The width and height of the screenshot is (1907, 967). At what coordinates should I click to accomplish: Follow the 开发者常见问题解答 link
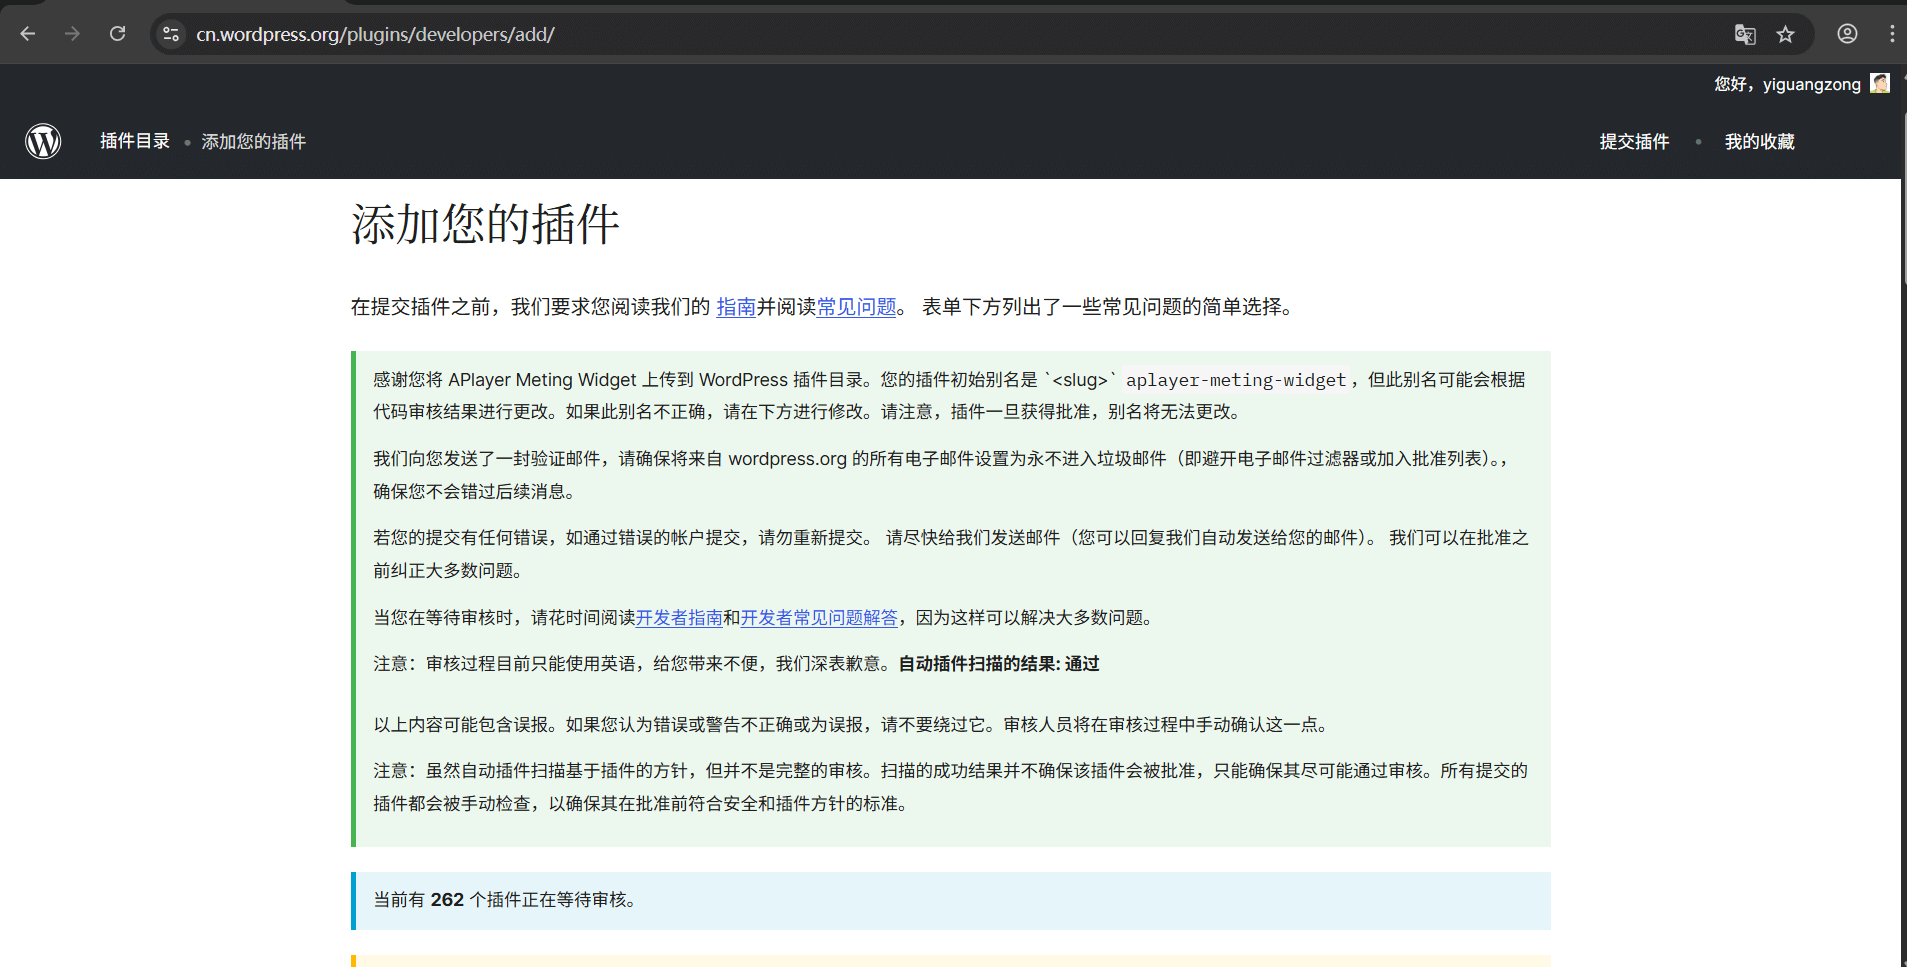coord(819,618)
